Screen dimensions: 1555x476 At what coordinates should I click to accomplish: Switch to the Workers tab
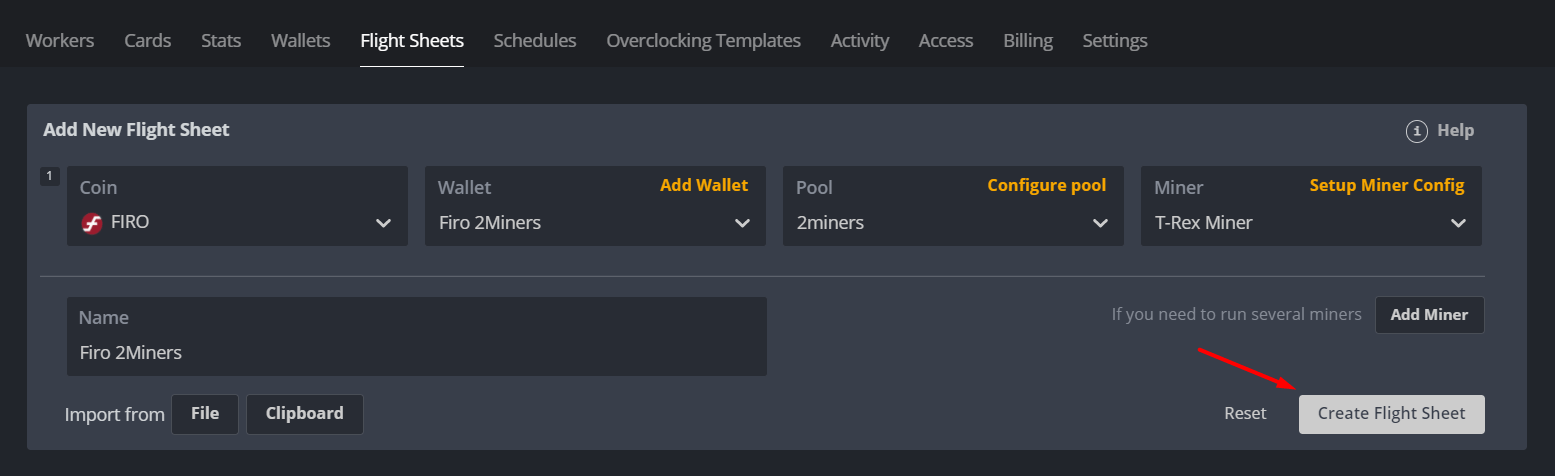point(60,41)
